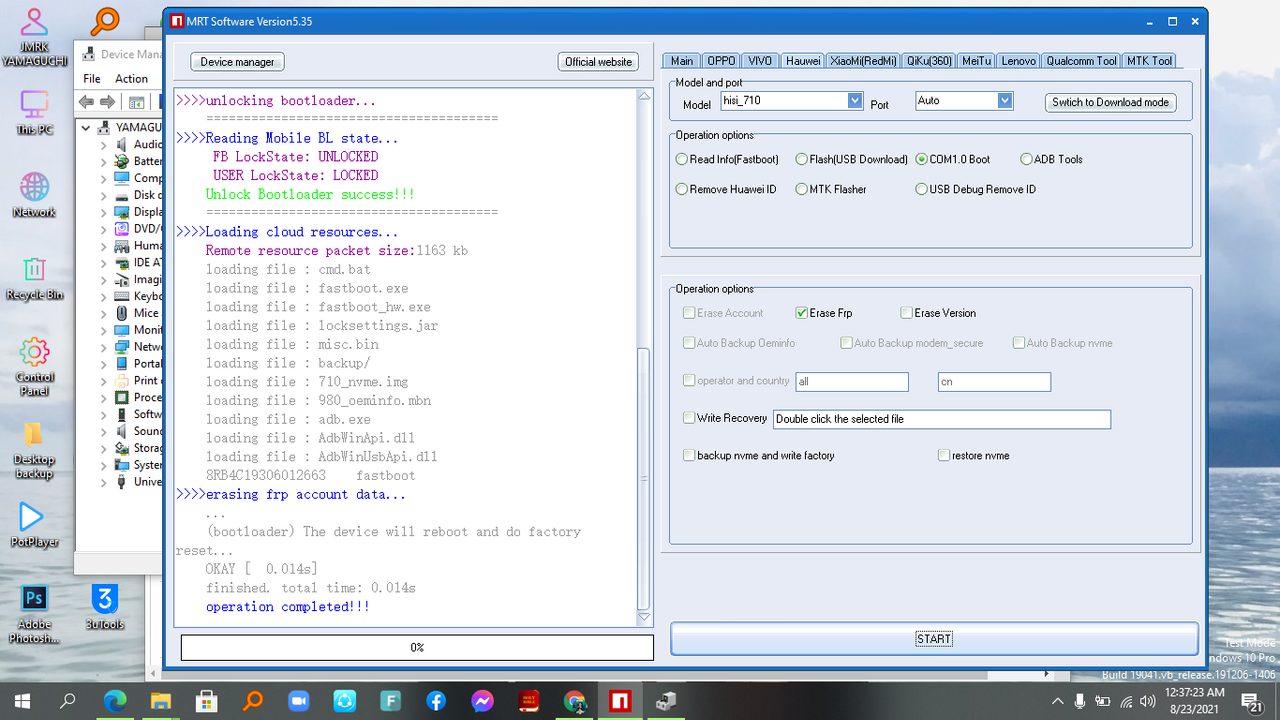This screenshot has height=720, width=1280.
Task: Open Microsoft Edge from the taskbar
Action: (x=115, y=701)
